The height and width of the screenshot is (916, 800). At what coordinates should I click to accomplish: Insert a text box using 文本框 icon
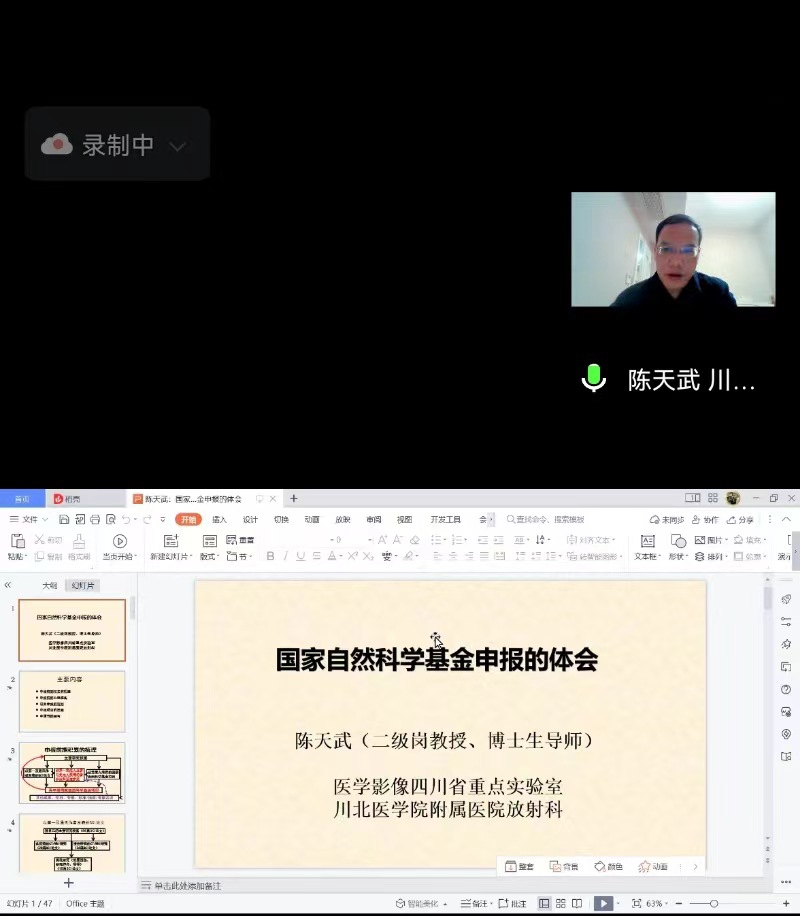(647, 541)
